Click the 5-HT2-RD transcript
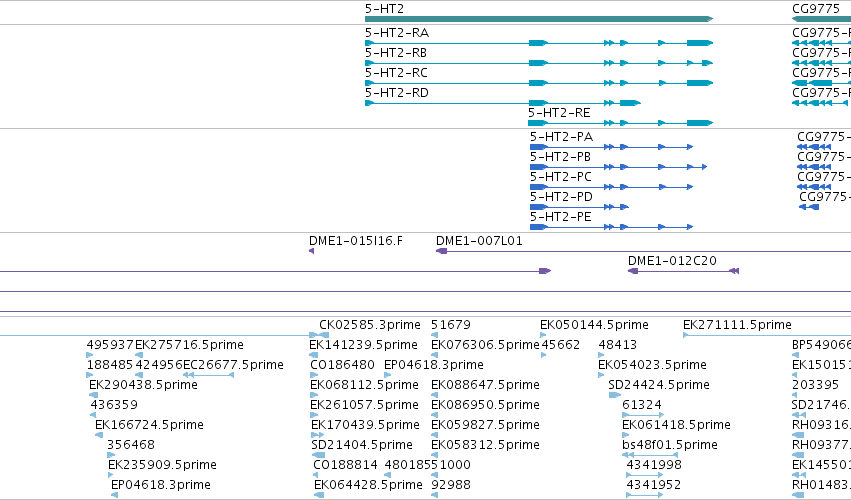Image resolution: width=851 pixels, height=500 pixels. (x=503, y=103)
